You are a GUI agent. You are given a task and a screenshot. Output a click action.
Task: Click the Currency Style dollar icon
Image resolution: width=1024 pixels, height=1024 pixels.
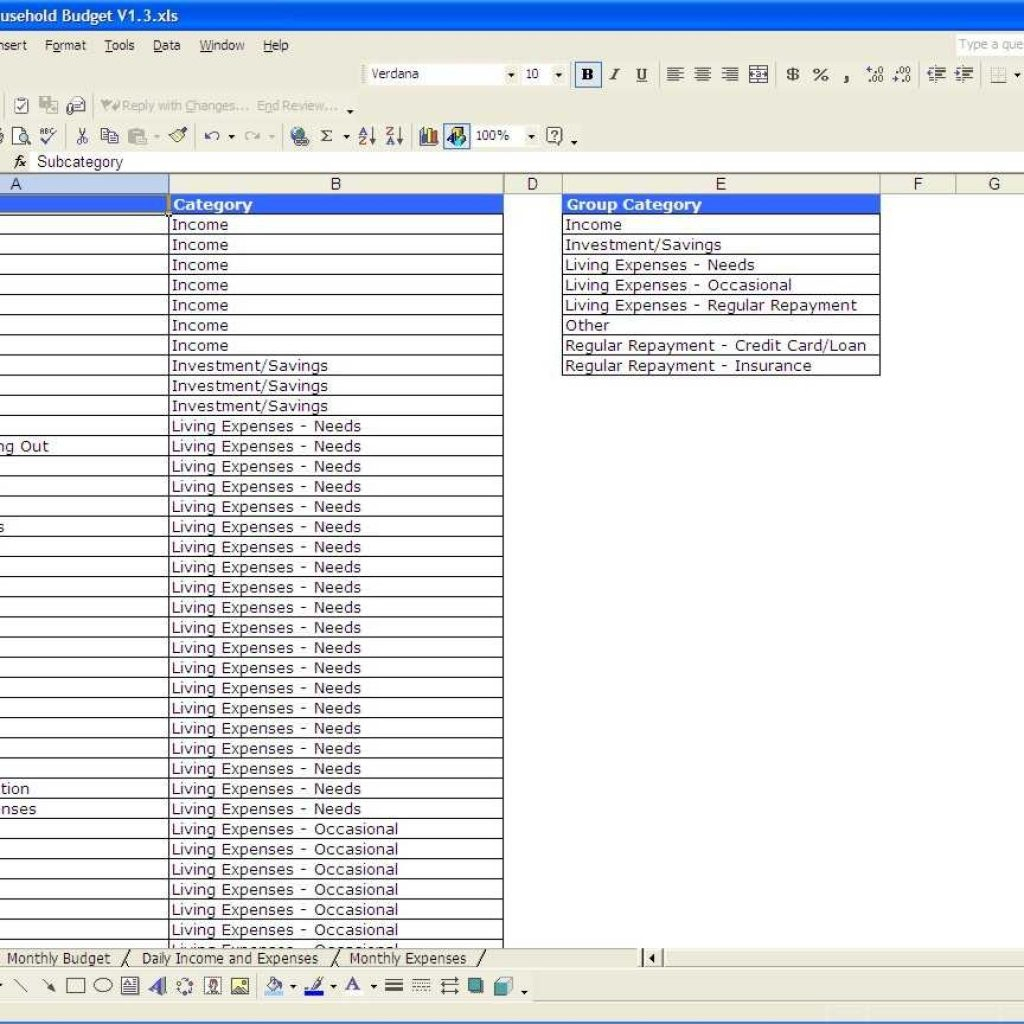pos(792,75)
